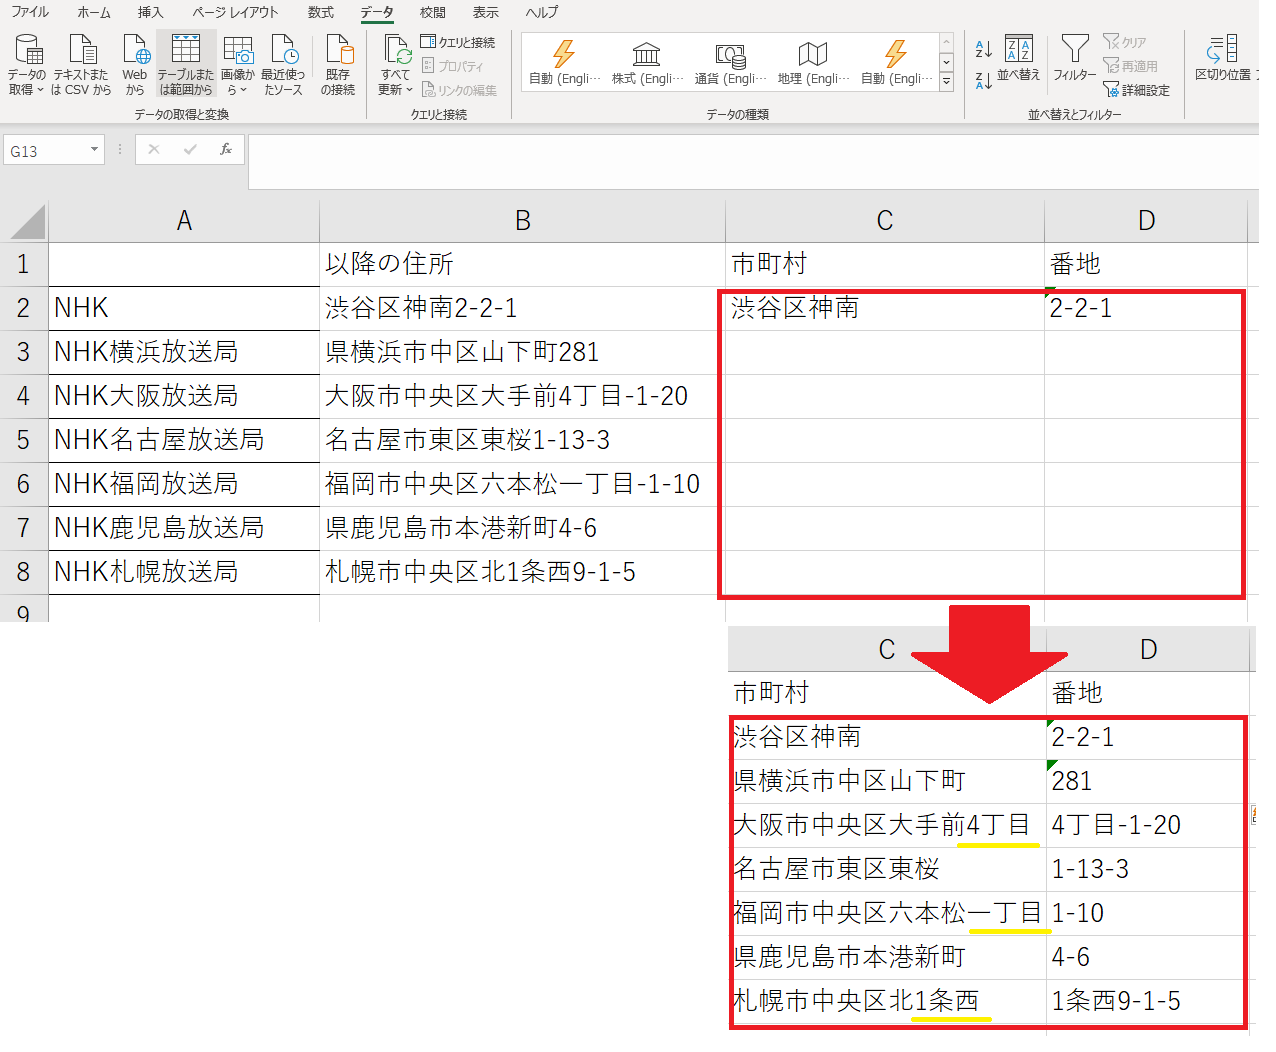Open the クエリと接続 pane
This screenshot has height=1052, width=1276.
coord(458,42)
